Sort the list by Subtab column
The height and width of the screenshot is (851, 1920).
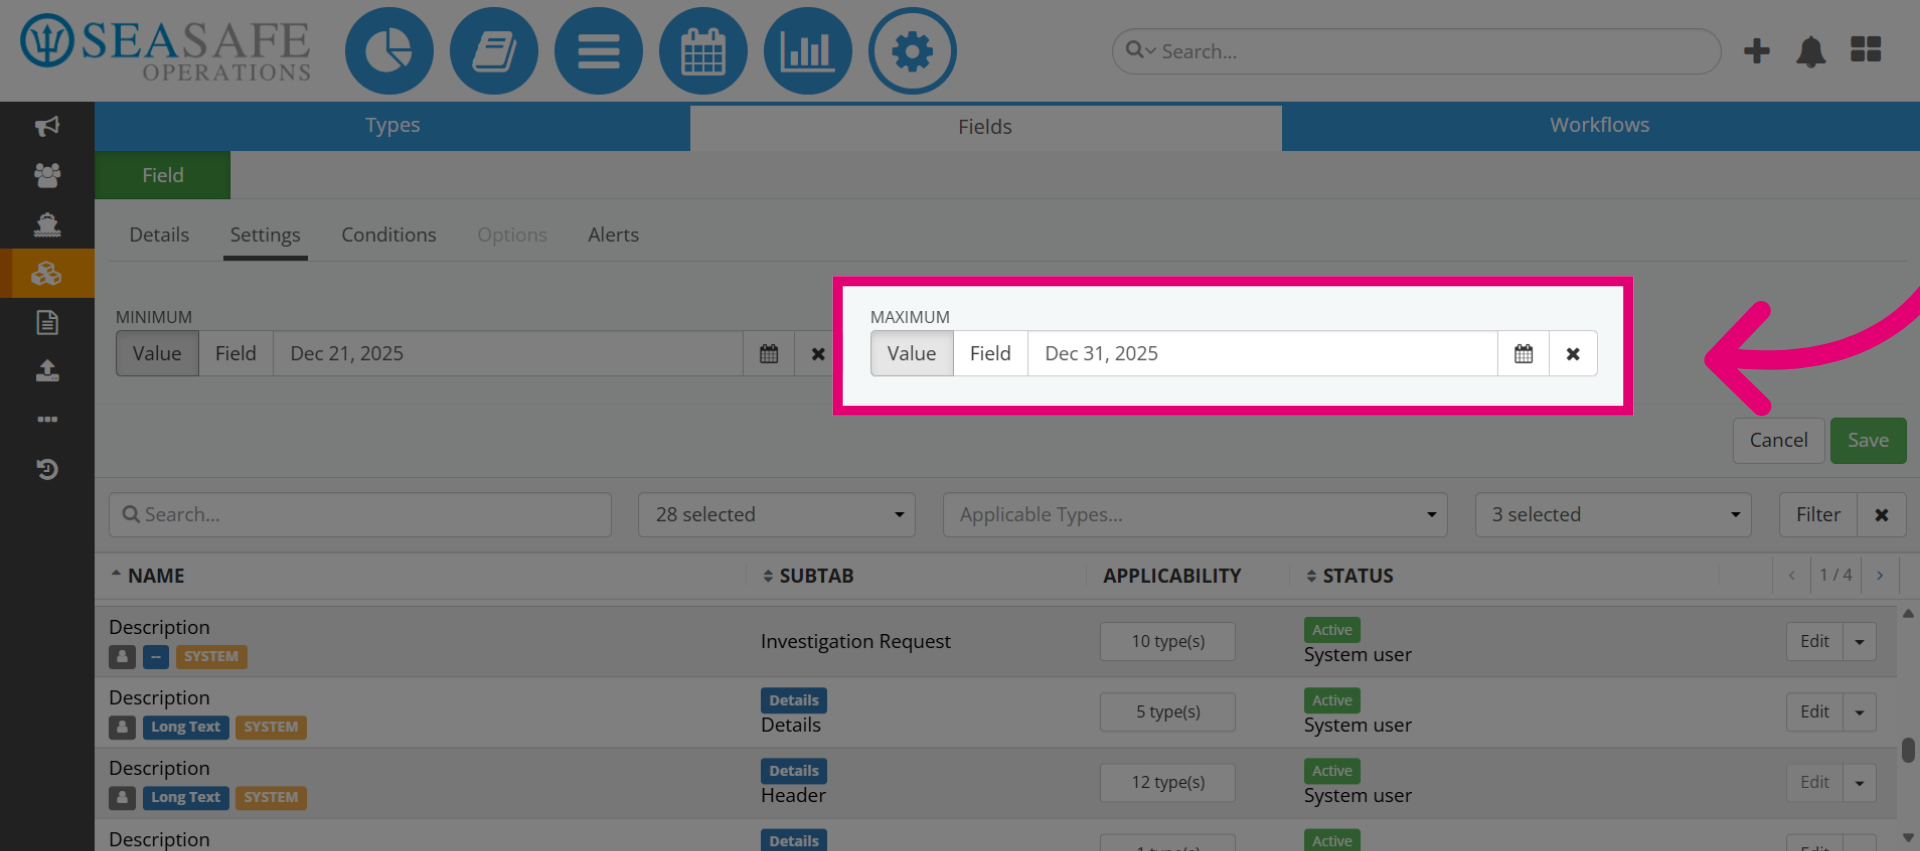[x=808, y=576]
